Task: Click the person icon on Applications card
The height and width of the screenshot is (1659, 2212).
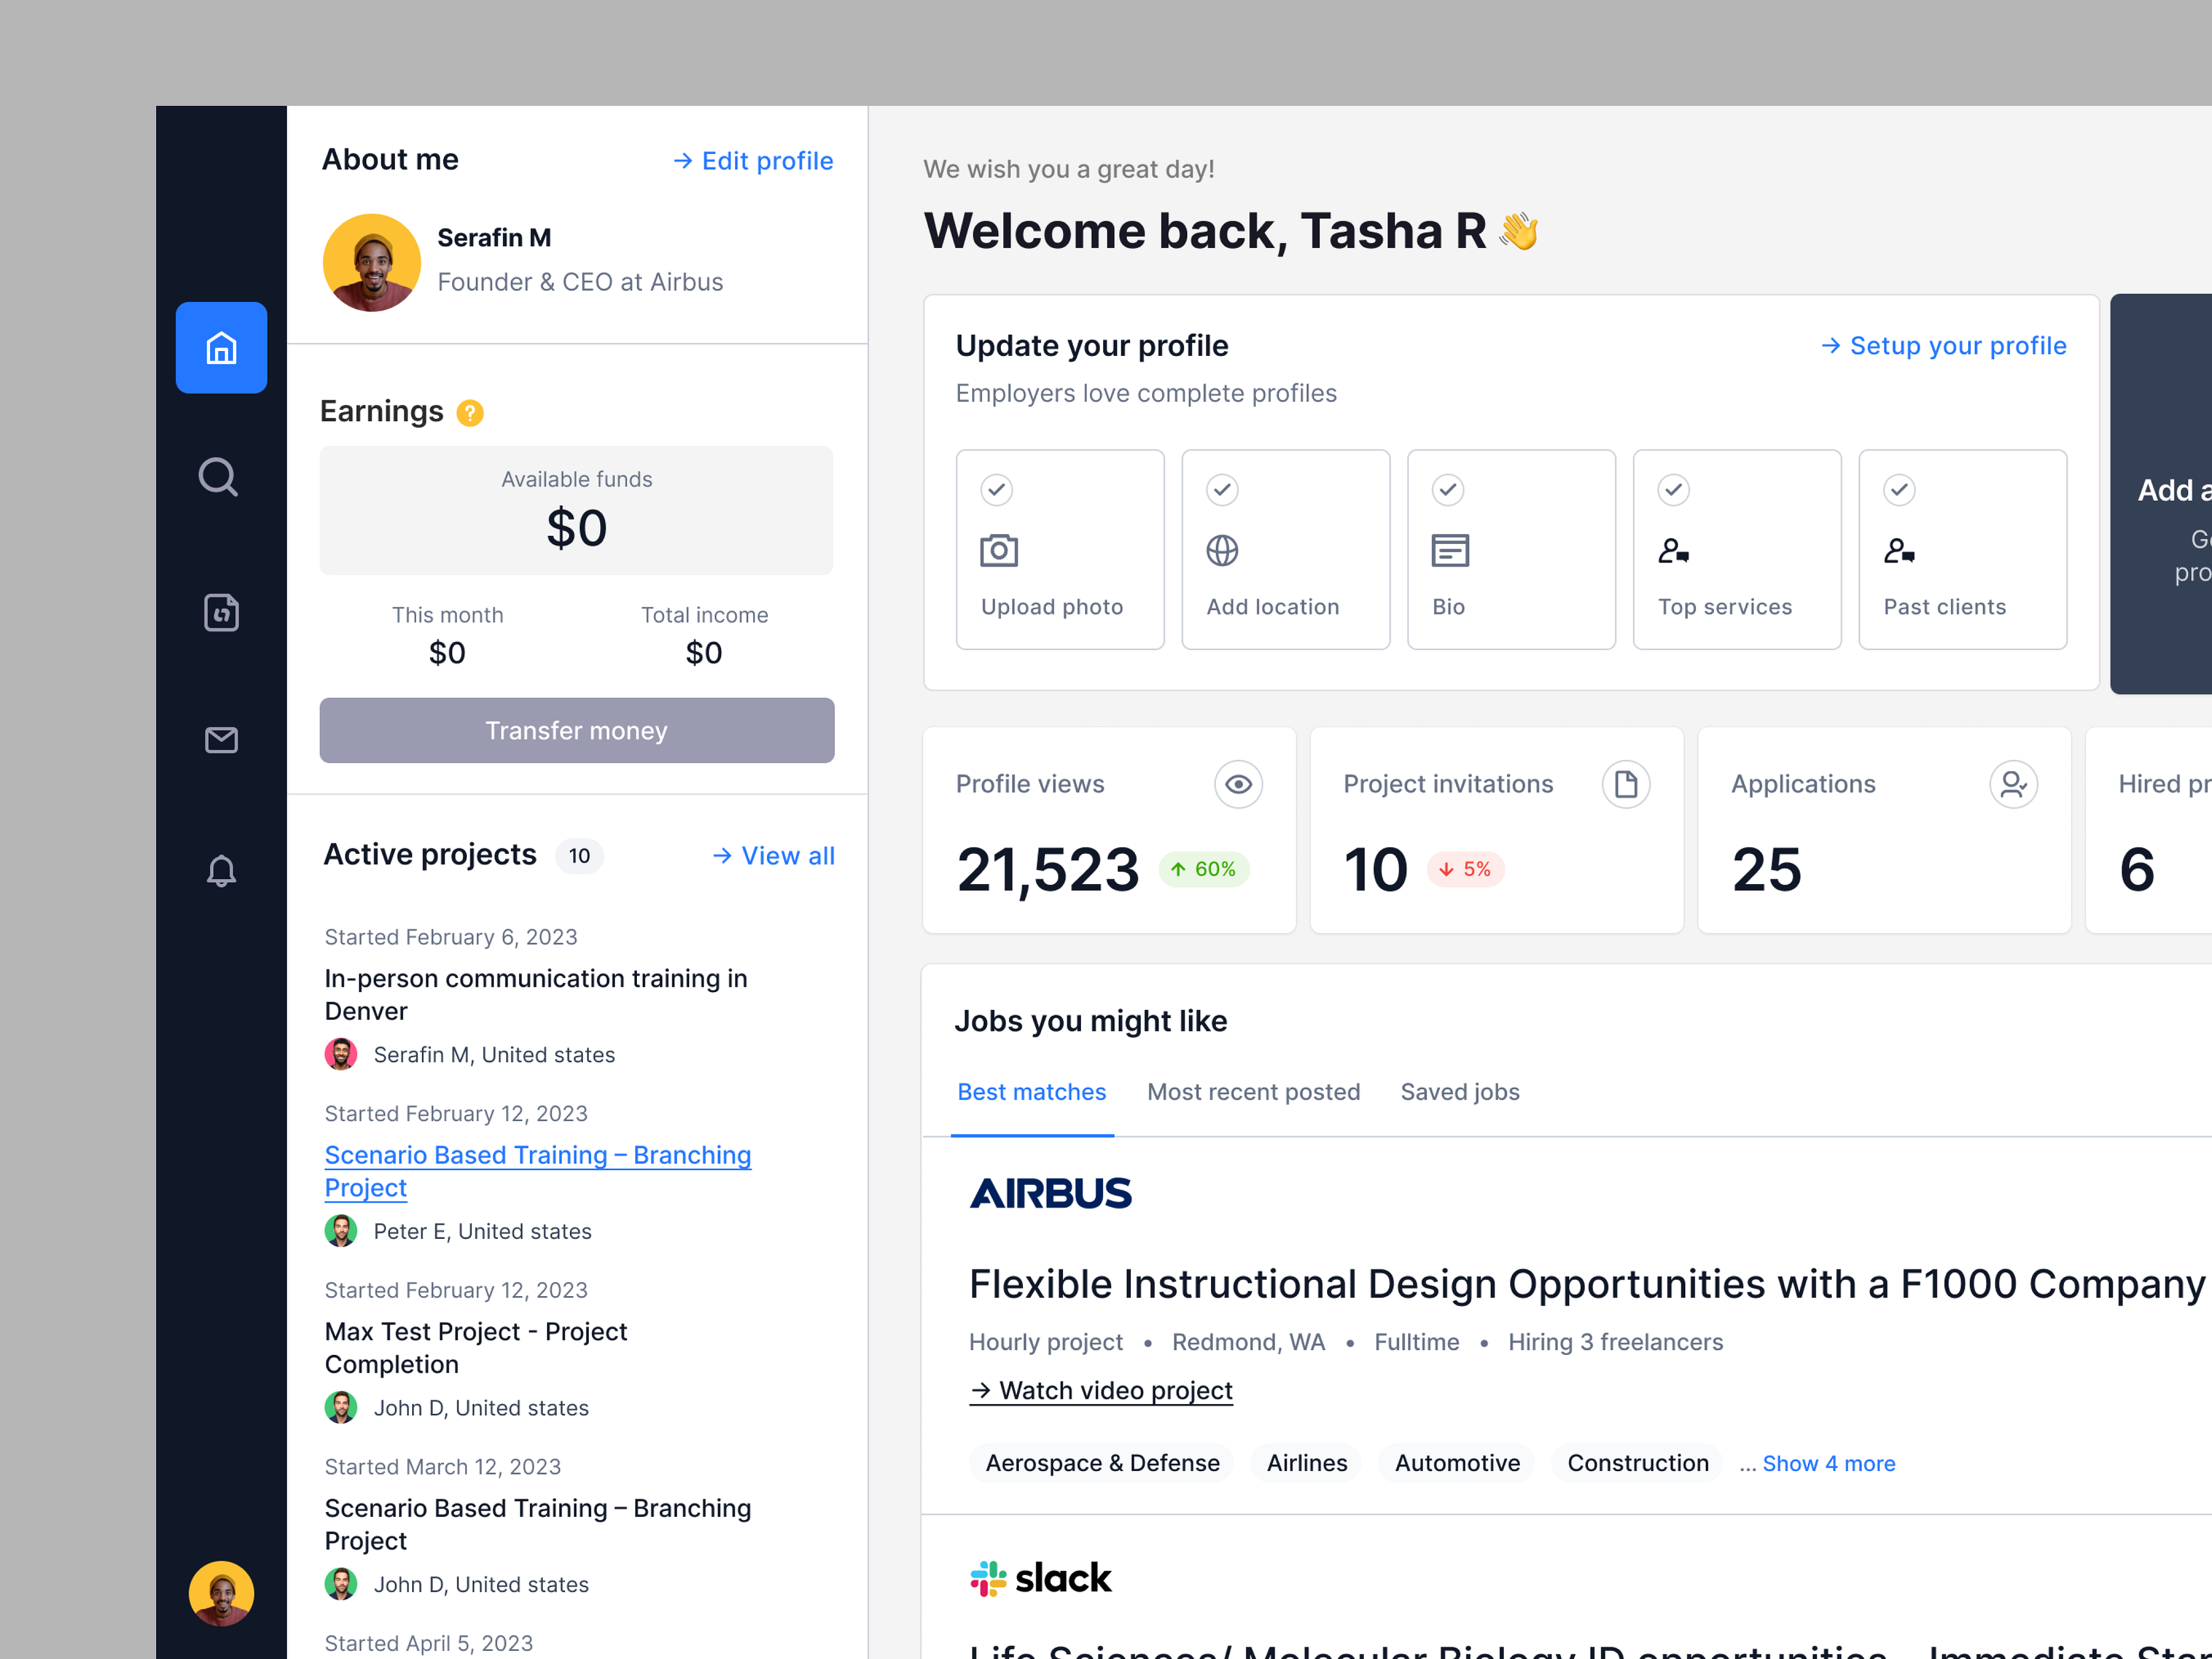Action: [2014, 784]
